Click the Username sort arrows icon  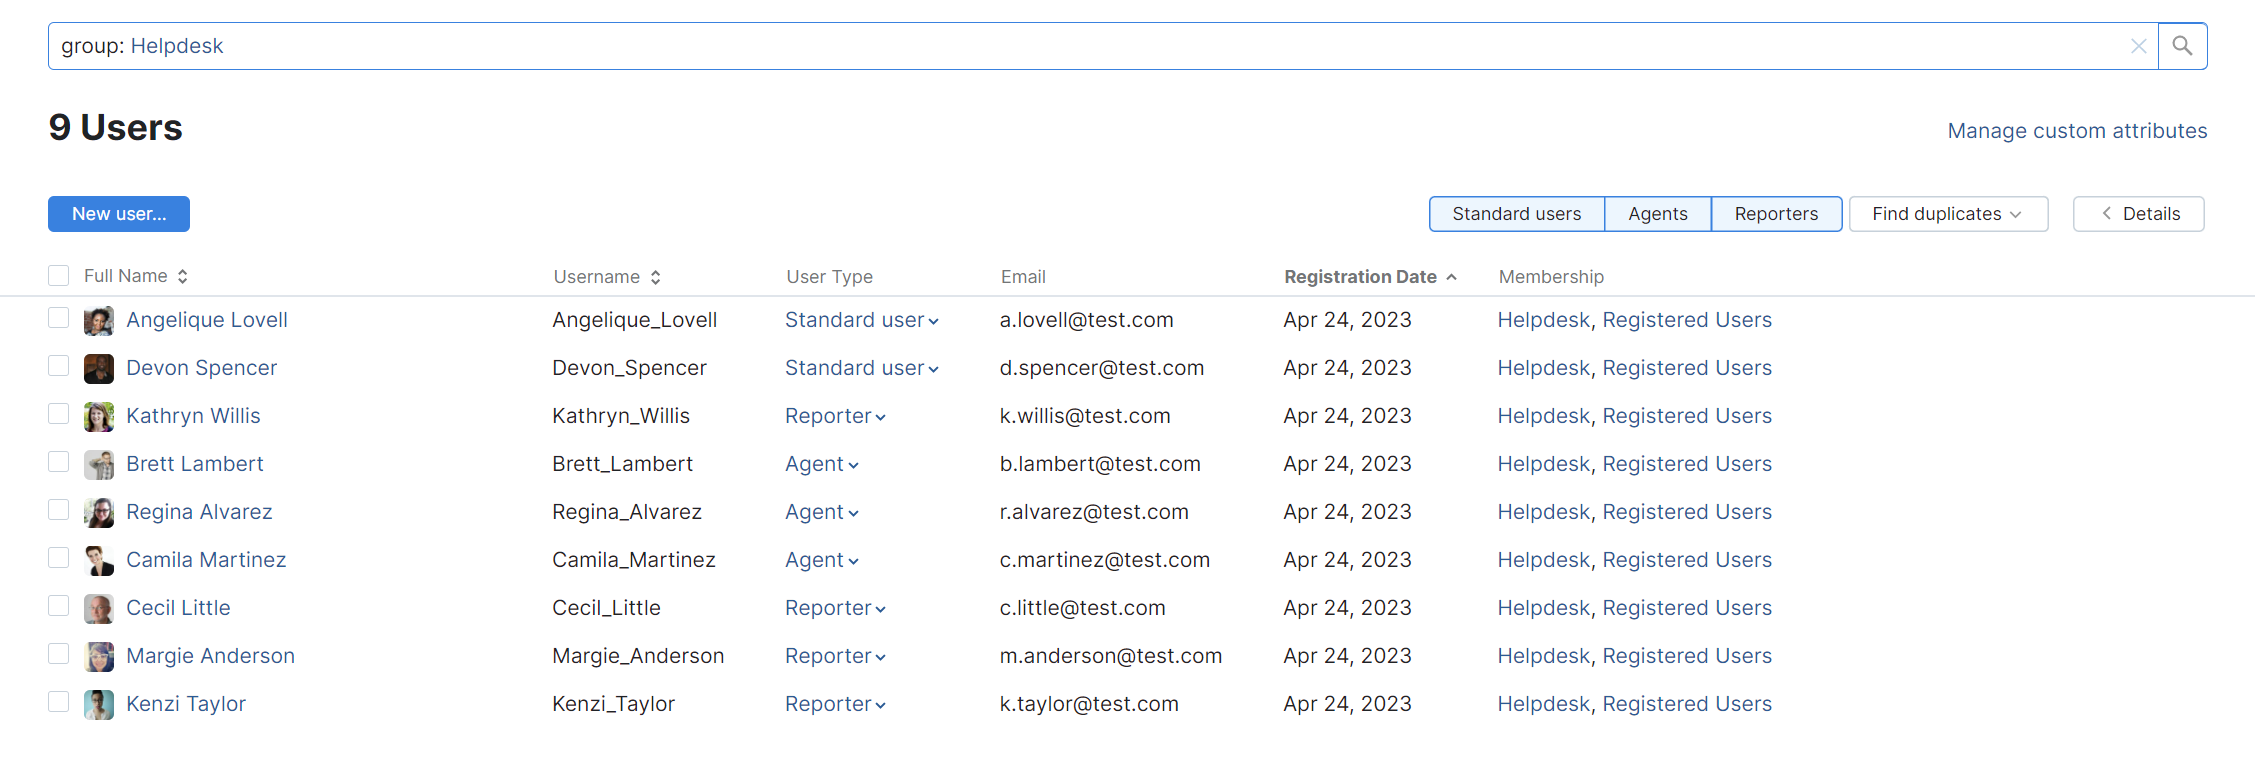pyautogui.click(x=656, y=277)
